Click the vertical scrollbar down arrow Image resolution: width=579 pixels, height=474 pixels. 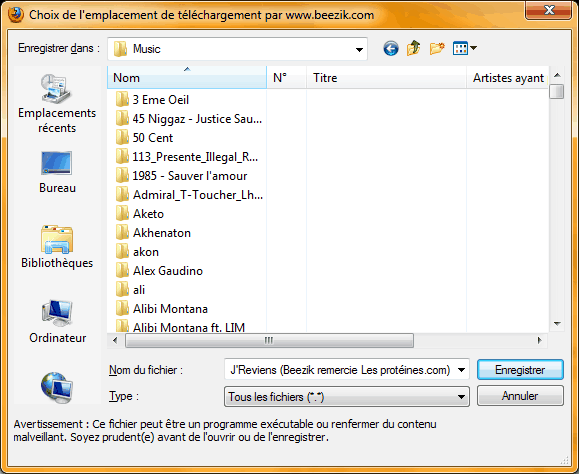click(x=557, y=324)
